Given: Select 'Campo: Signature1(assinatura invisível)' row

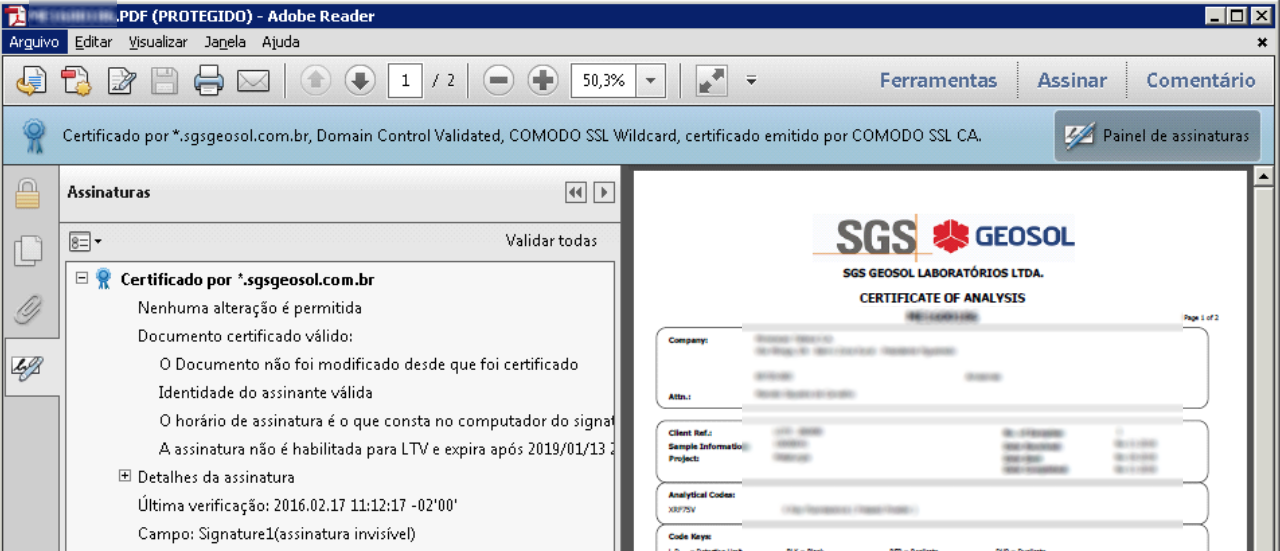Looking at the screenshot, I should tap(276, 534).
